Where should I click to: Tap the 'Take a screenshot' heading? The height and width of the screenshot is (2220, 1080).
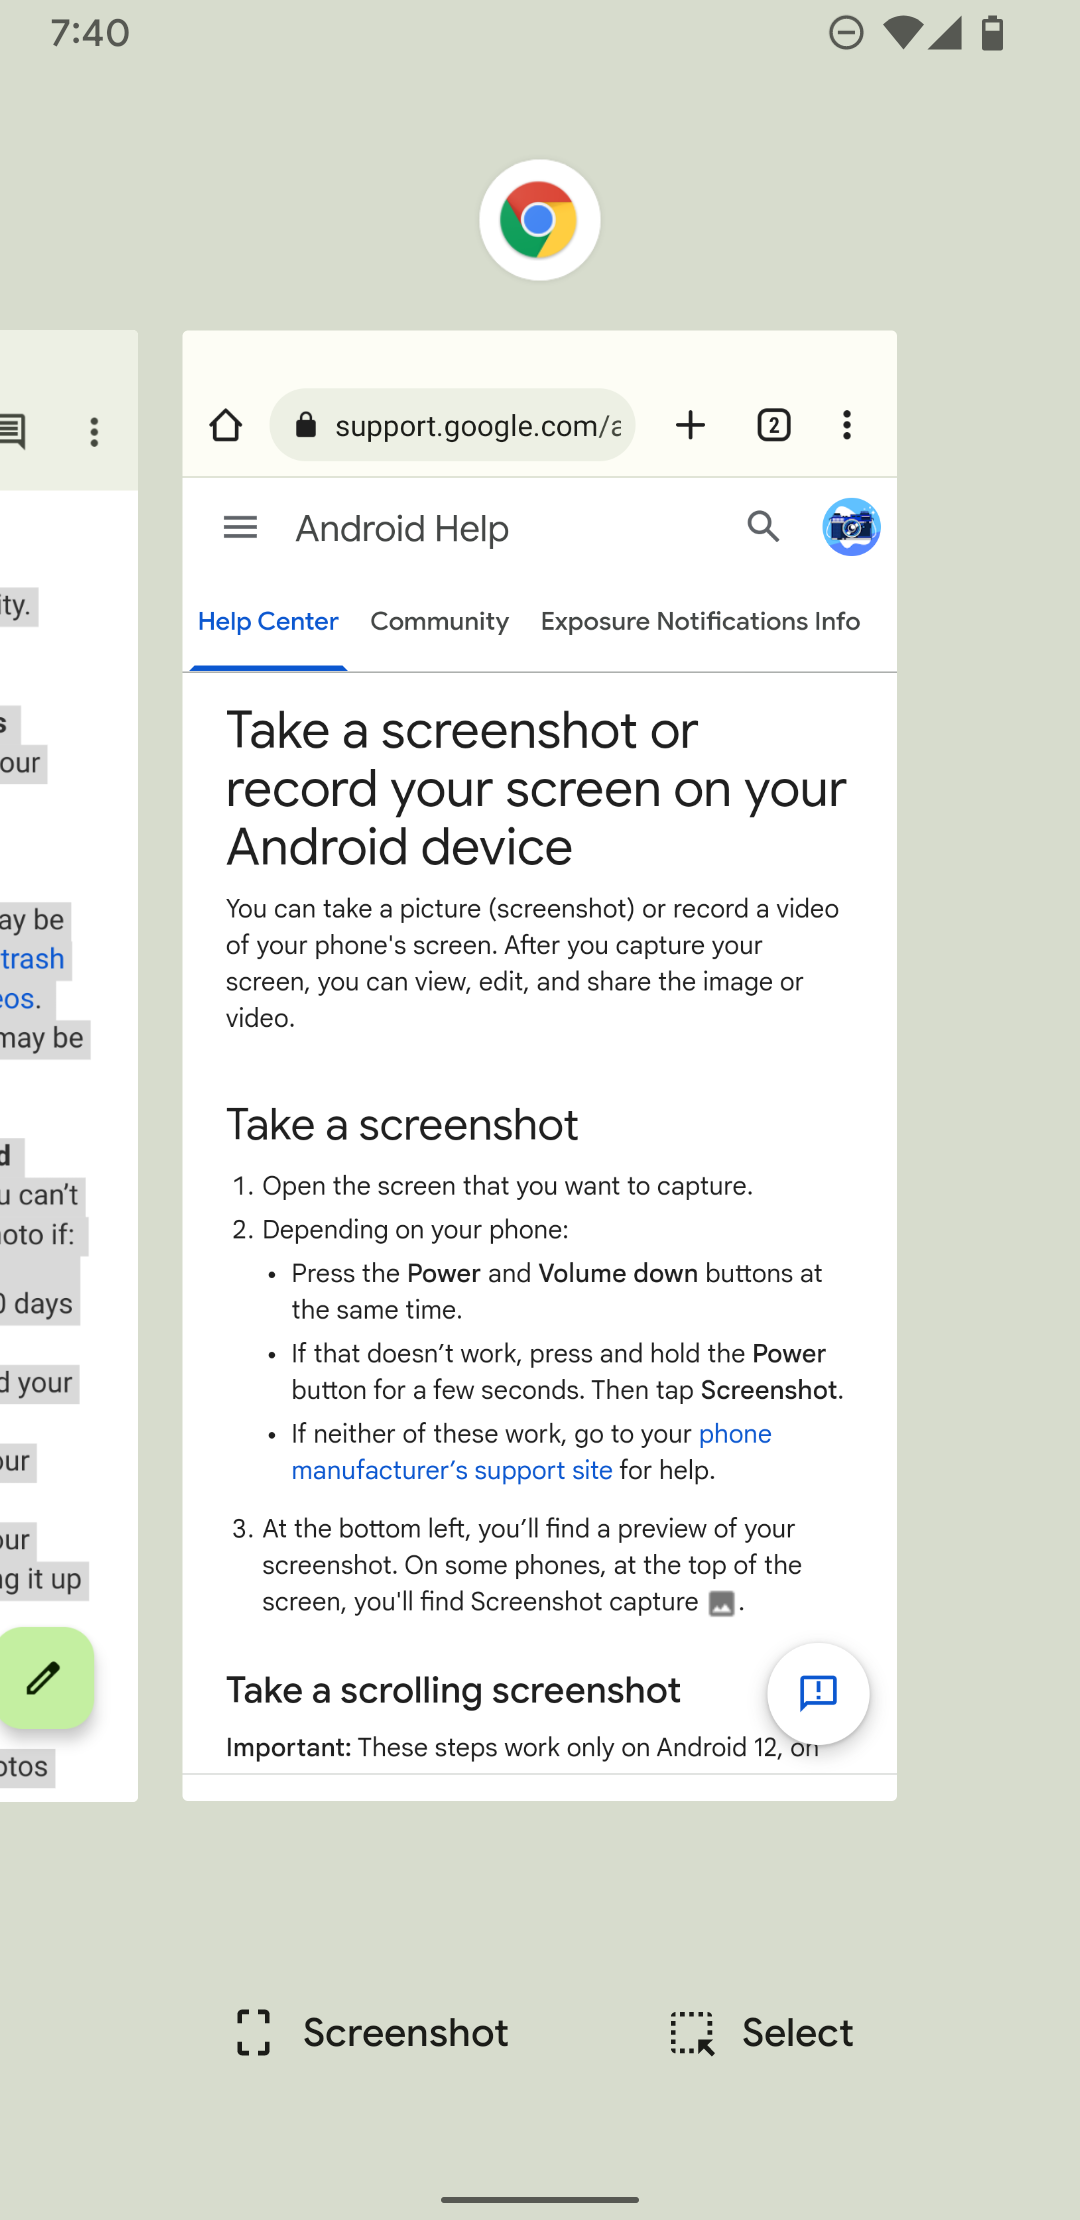402,1125
